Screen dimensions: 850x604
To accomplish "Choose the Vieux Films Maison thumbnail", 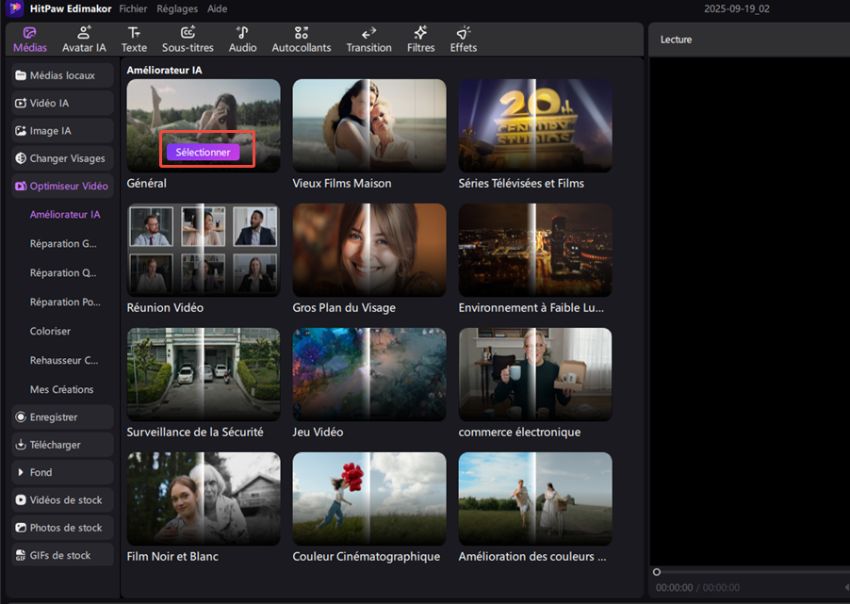I will [369, 125].
